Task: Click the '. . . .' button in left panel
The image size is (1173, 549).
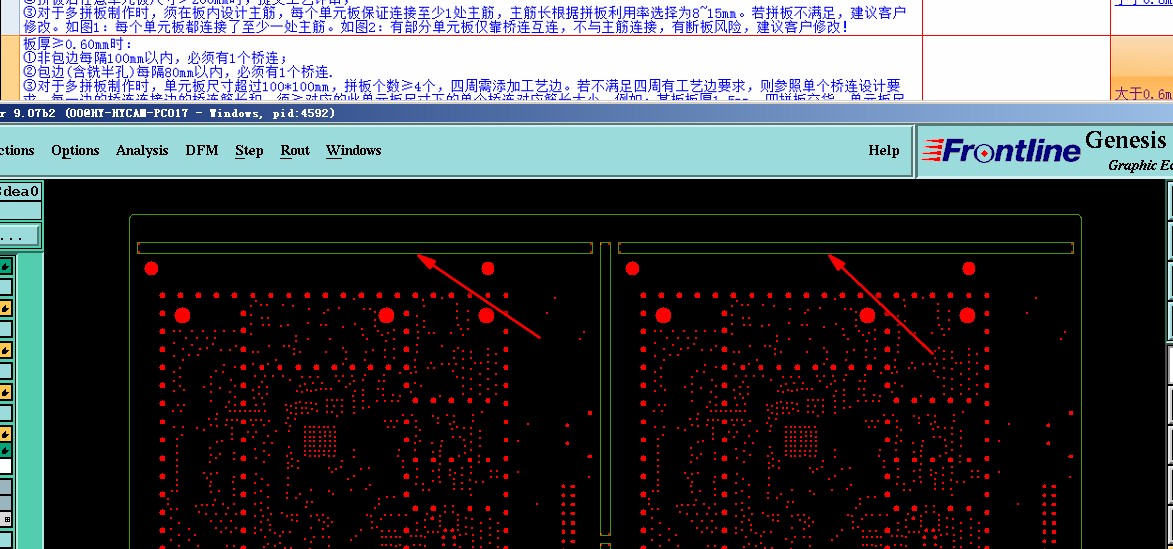Action: [x=19, y=236]
